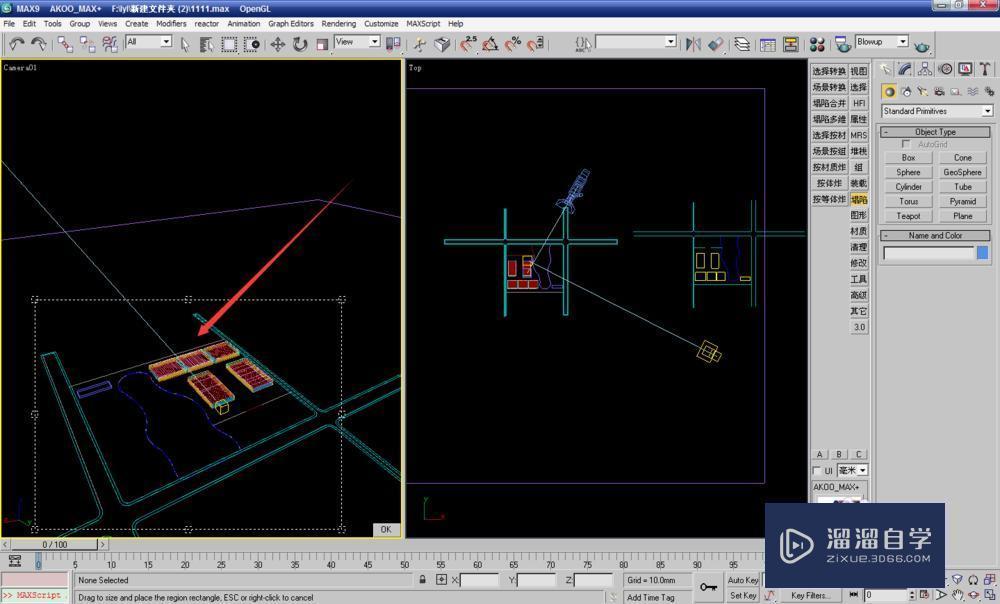Enable the UI checkbox

pos(817,471)
